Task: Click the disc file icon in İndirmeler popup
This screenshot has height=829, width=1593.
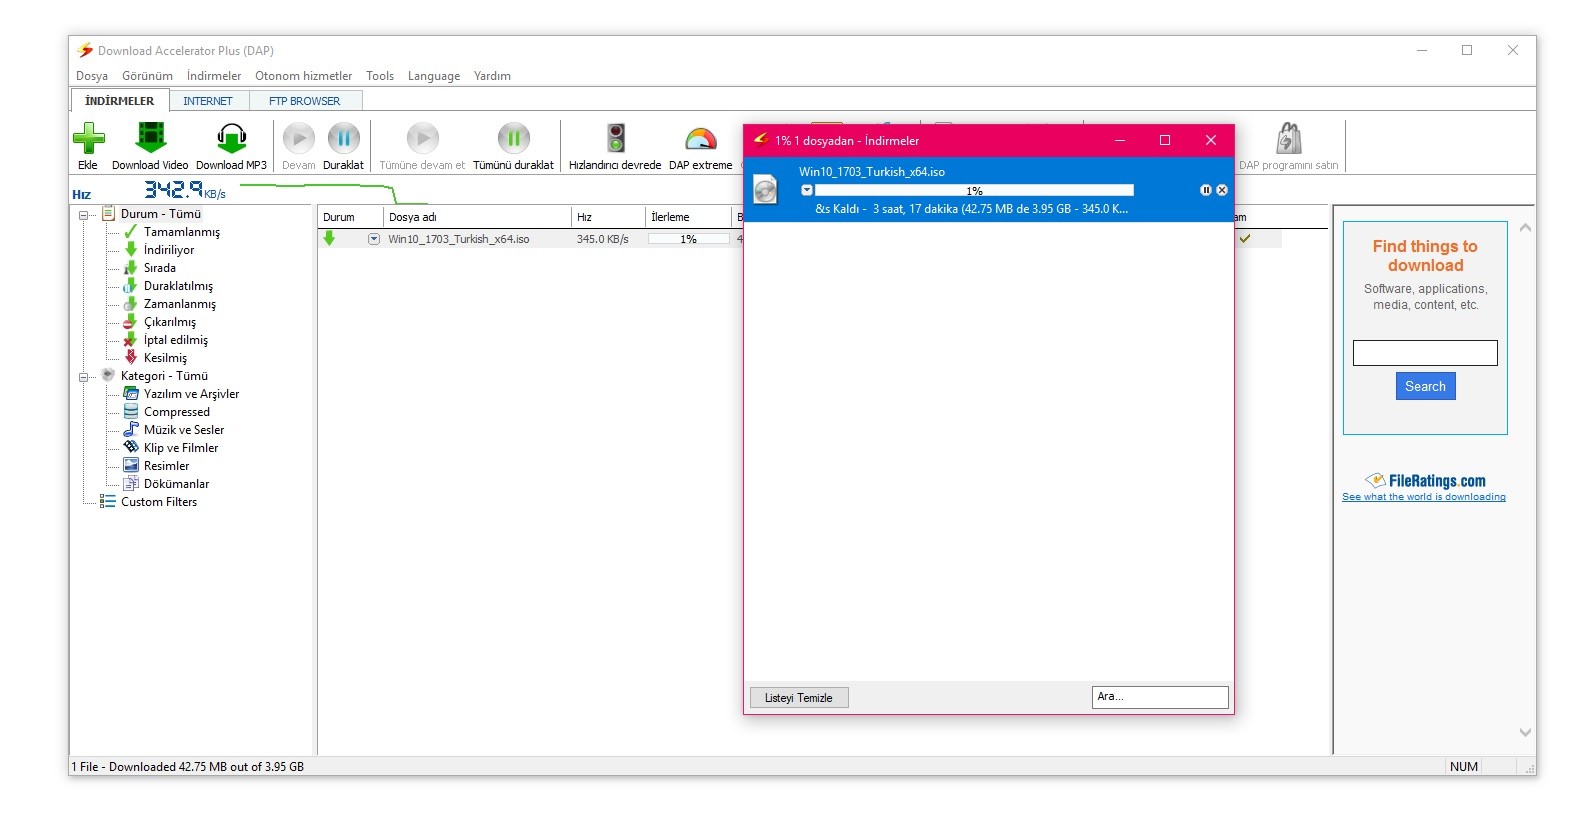Action: pos(765,190)
